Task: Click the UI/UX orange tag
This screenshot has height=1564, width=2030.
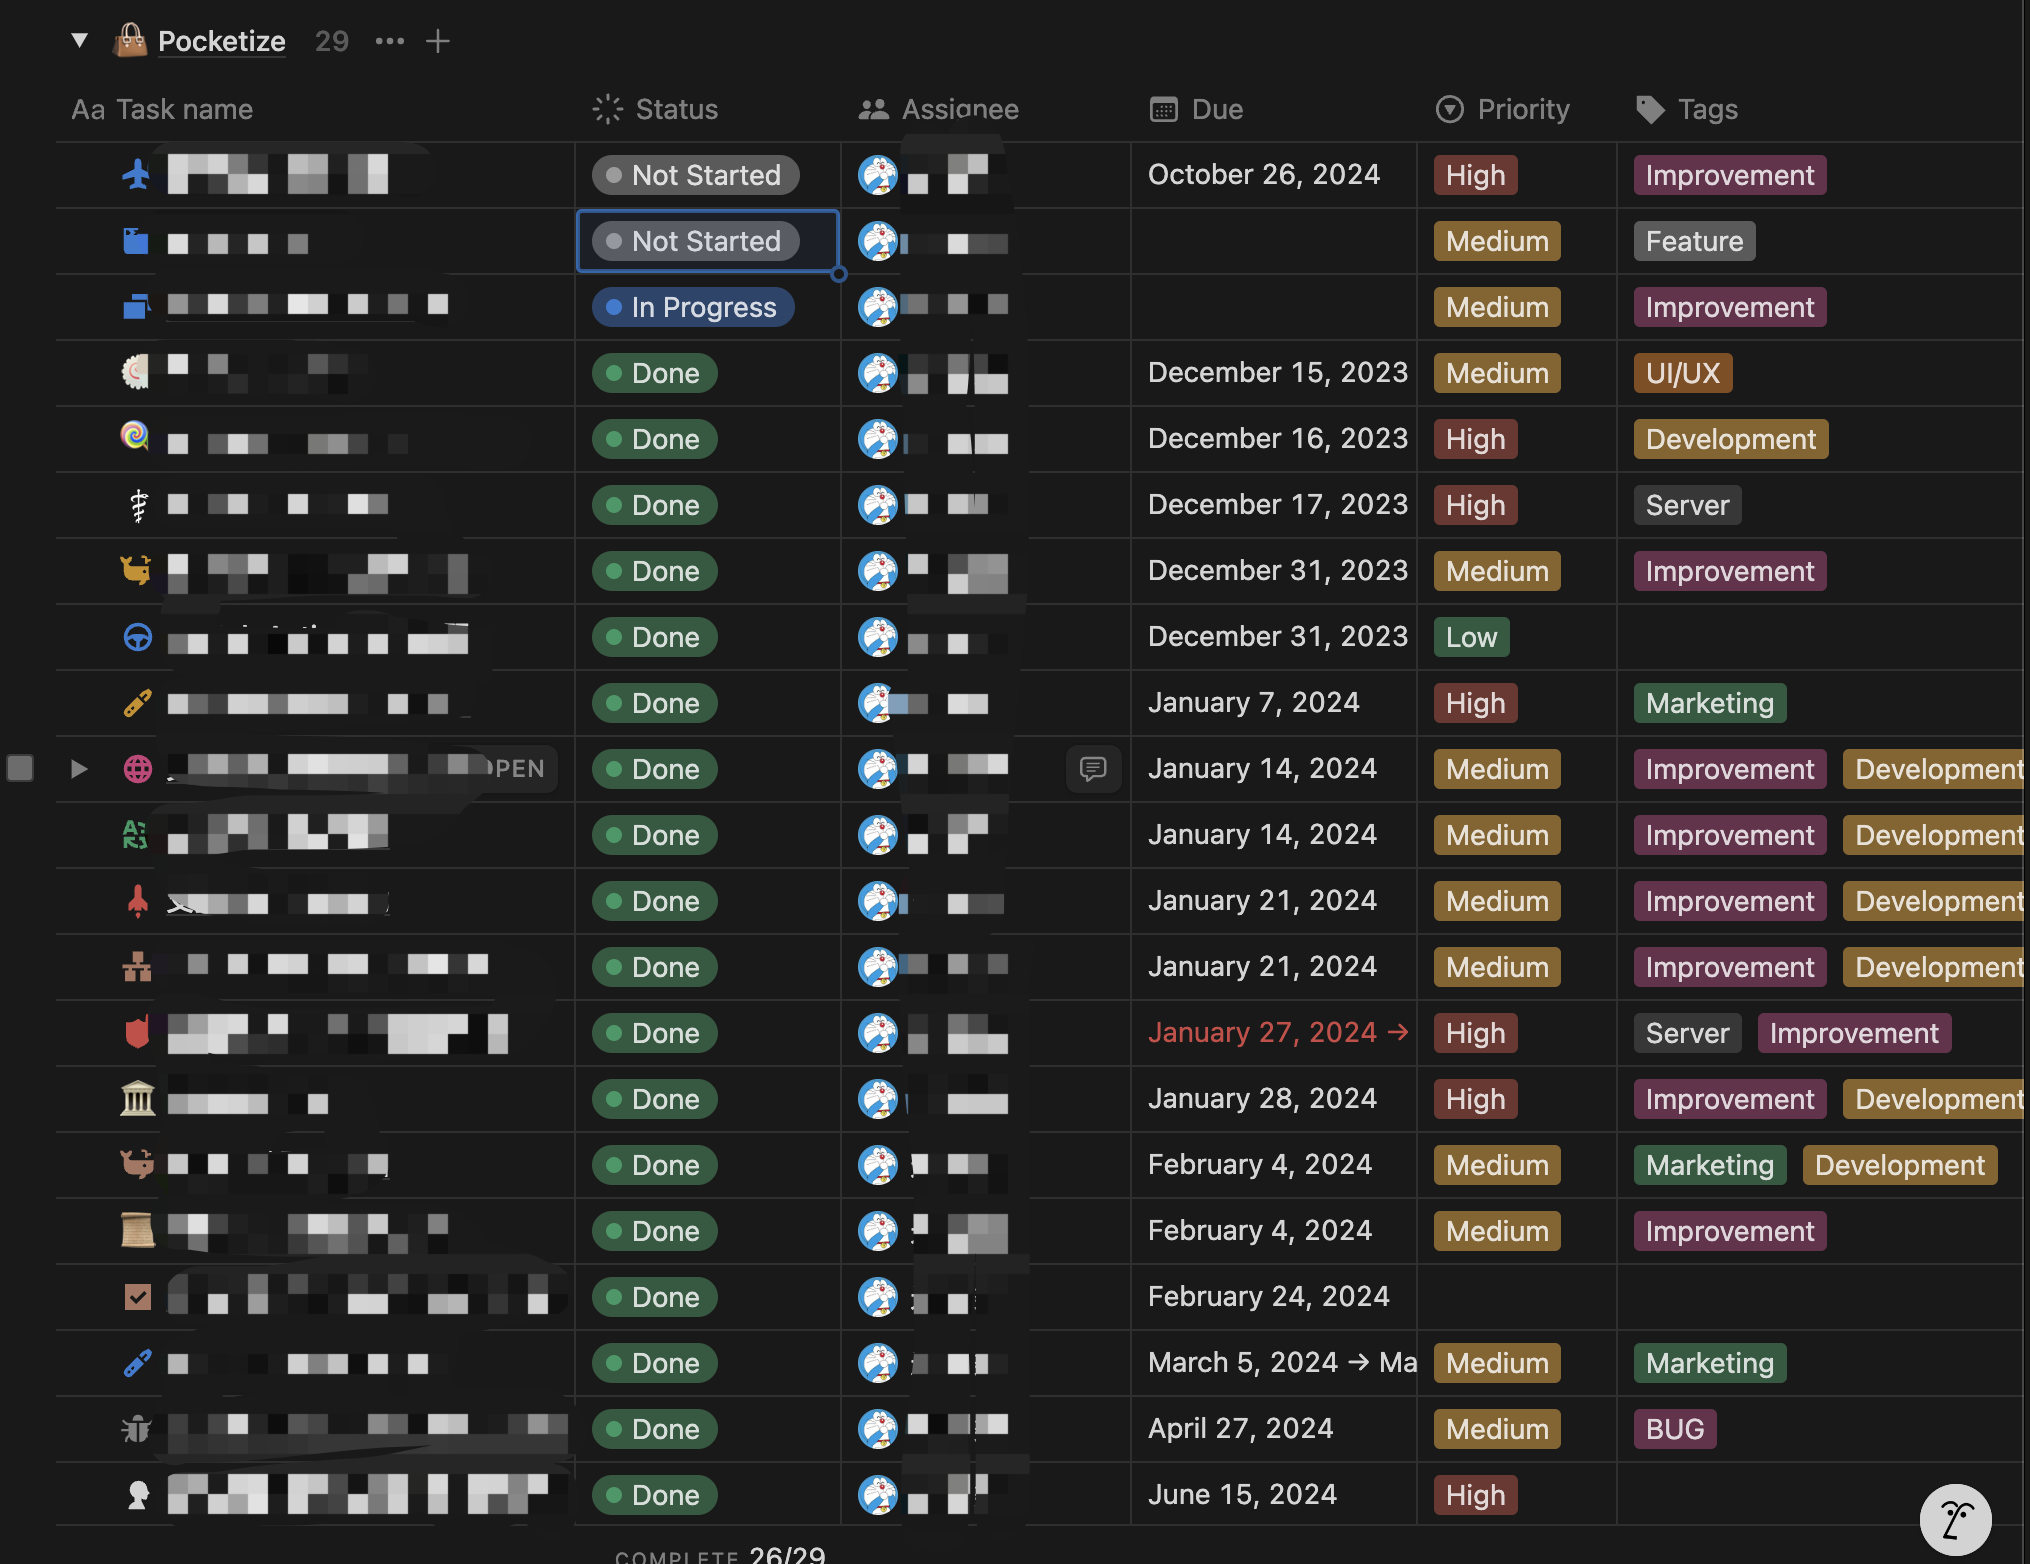Action: (1682, 373)
